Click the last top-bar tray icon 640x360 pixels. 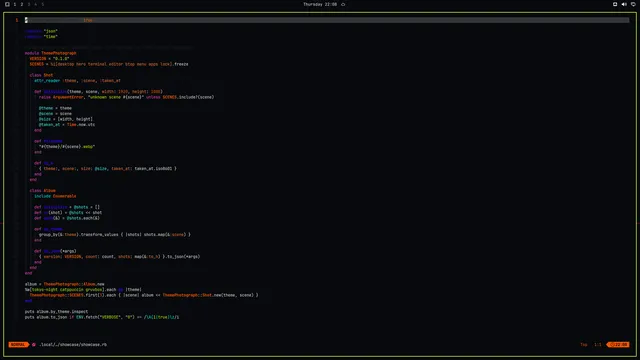click(633, 4)
